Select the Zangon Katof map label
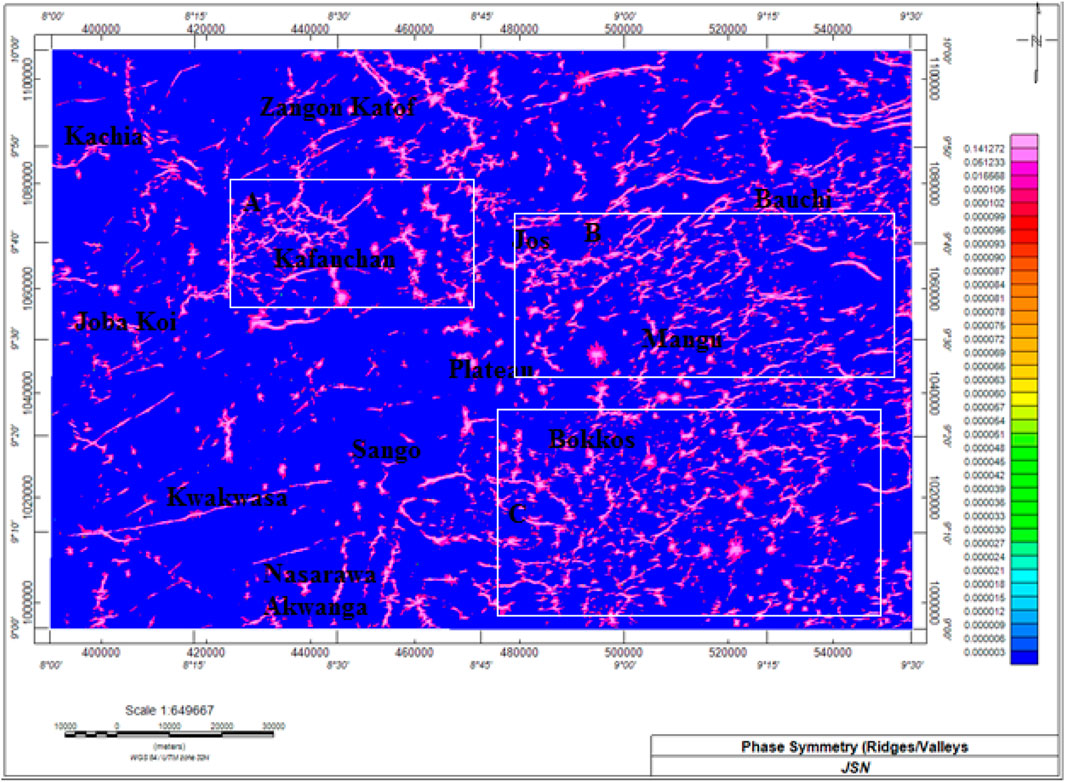 click(338, 107)
